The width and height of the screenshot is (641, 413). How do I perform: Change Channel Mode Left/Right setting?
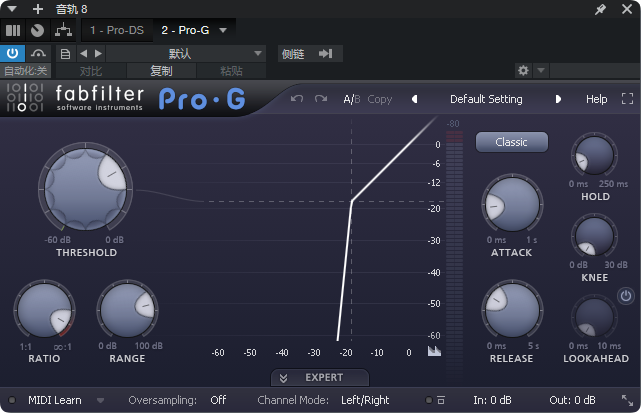365,400
